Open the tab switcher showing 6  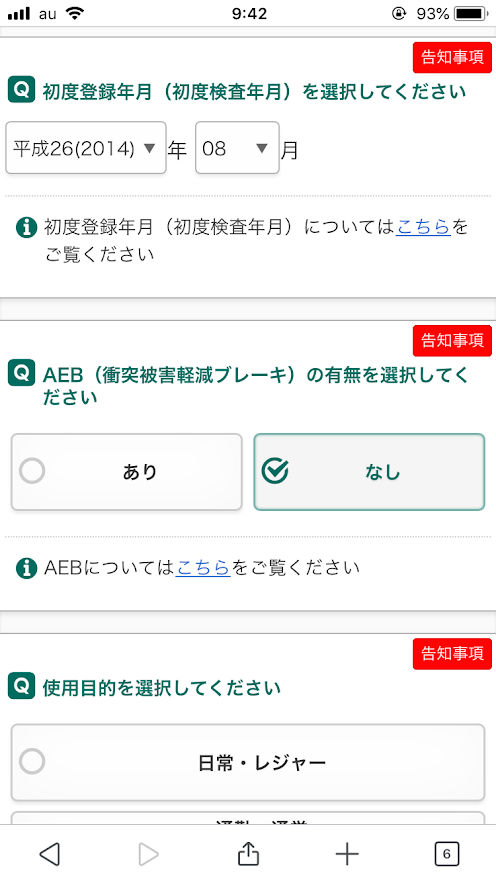coord(446,854)
